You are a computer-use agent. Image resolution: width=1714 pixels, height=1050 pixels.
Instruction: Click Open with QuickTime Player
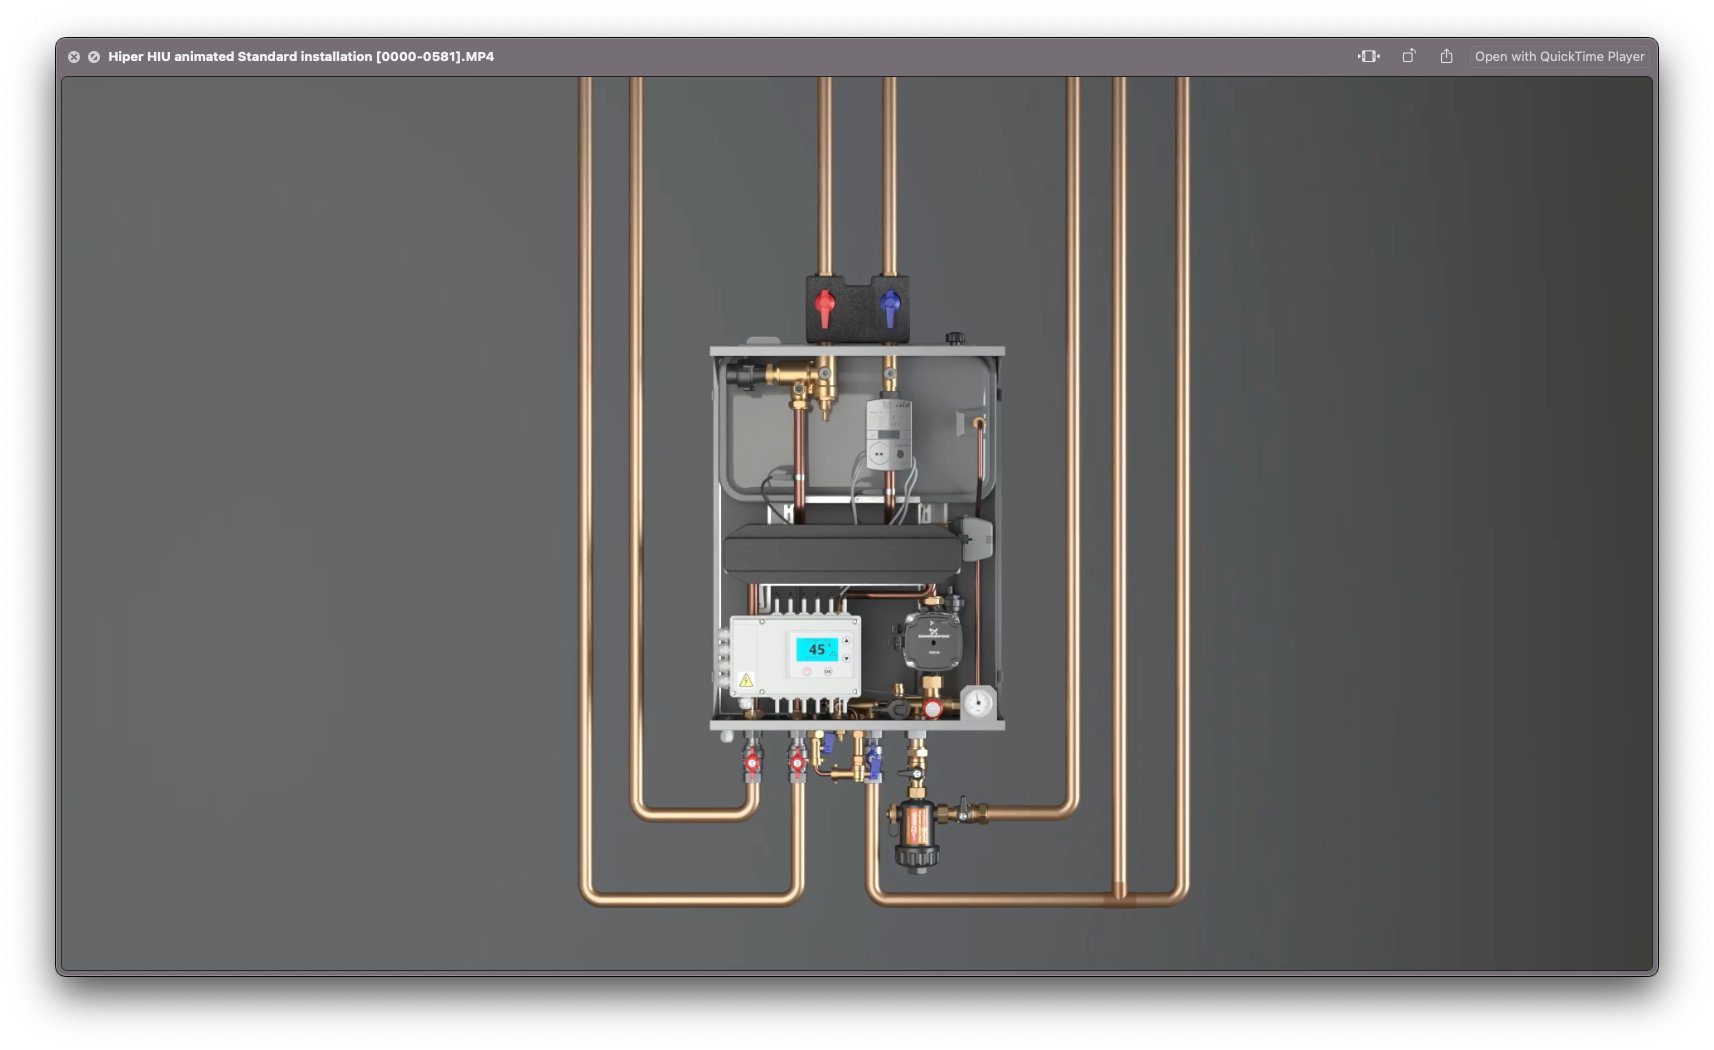[1559, 57]
